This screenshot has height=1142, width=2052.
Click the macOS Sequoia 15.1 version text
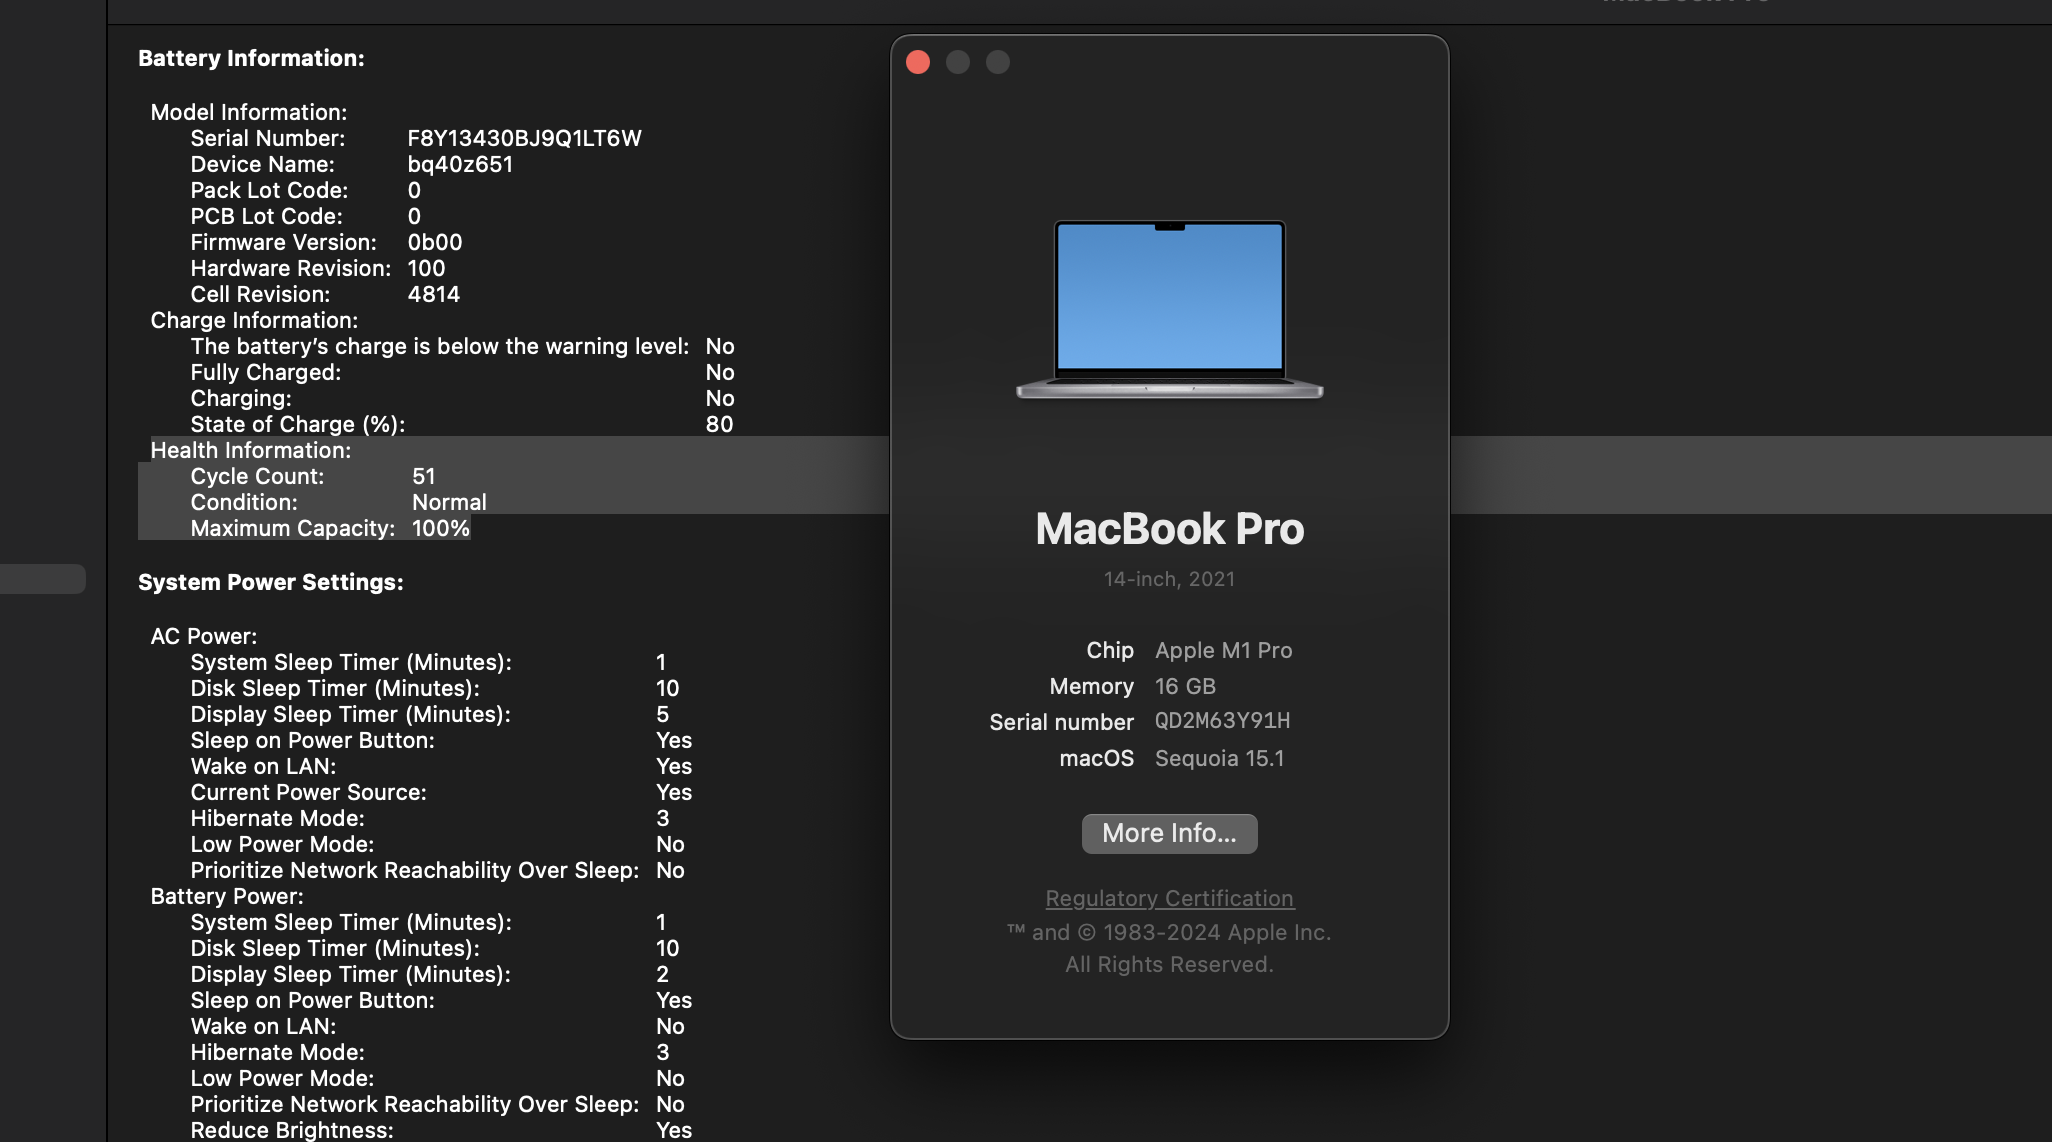1219,758
